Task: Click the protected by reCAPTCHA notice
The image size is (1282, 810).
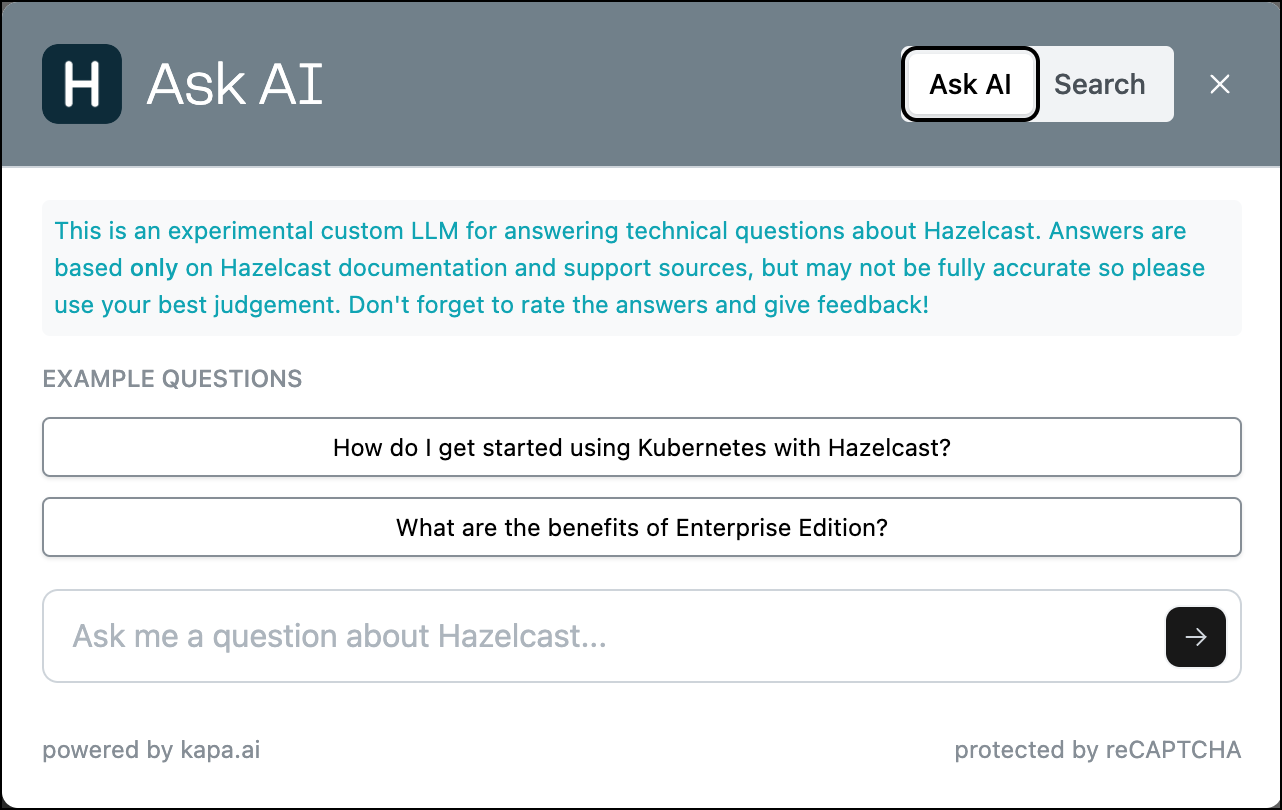Action: coord(1098,749)
